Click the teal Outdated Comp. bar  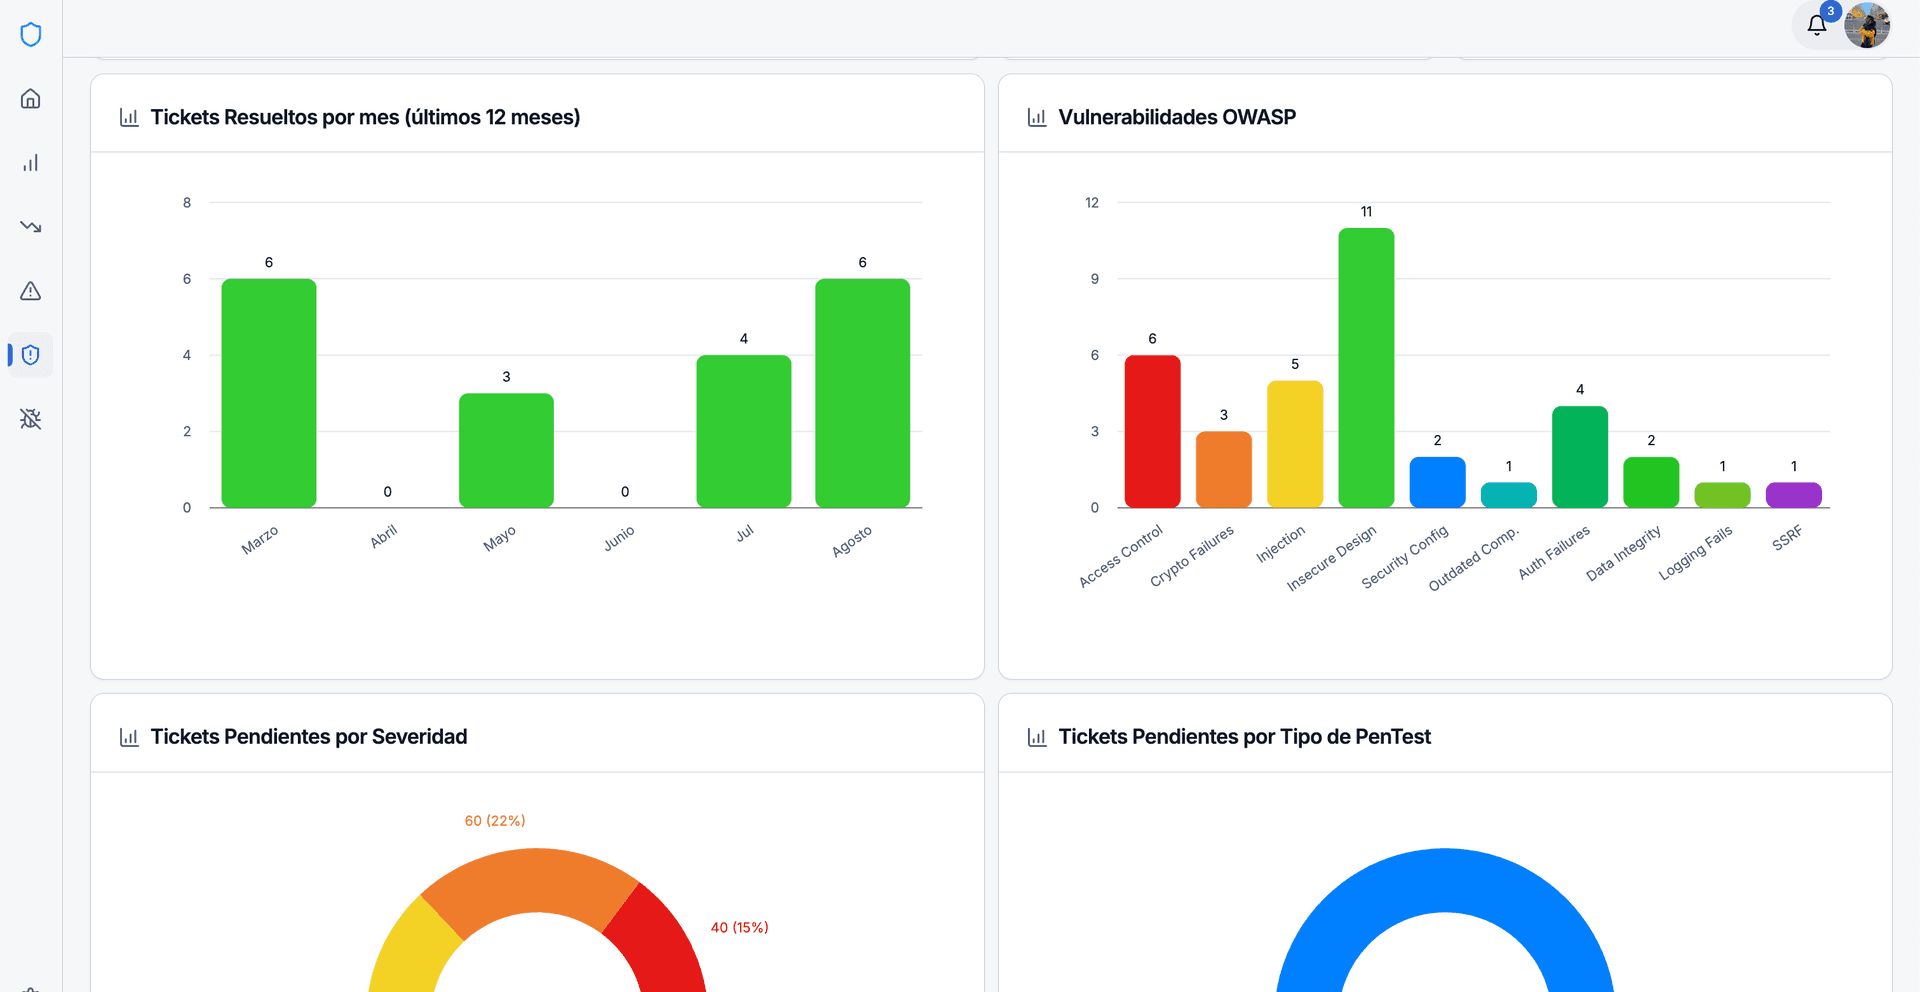click(x=1509, y=495)
